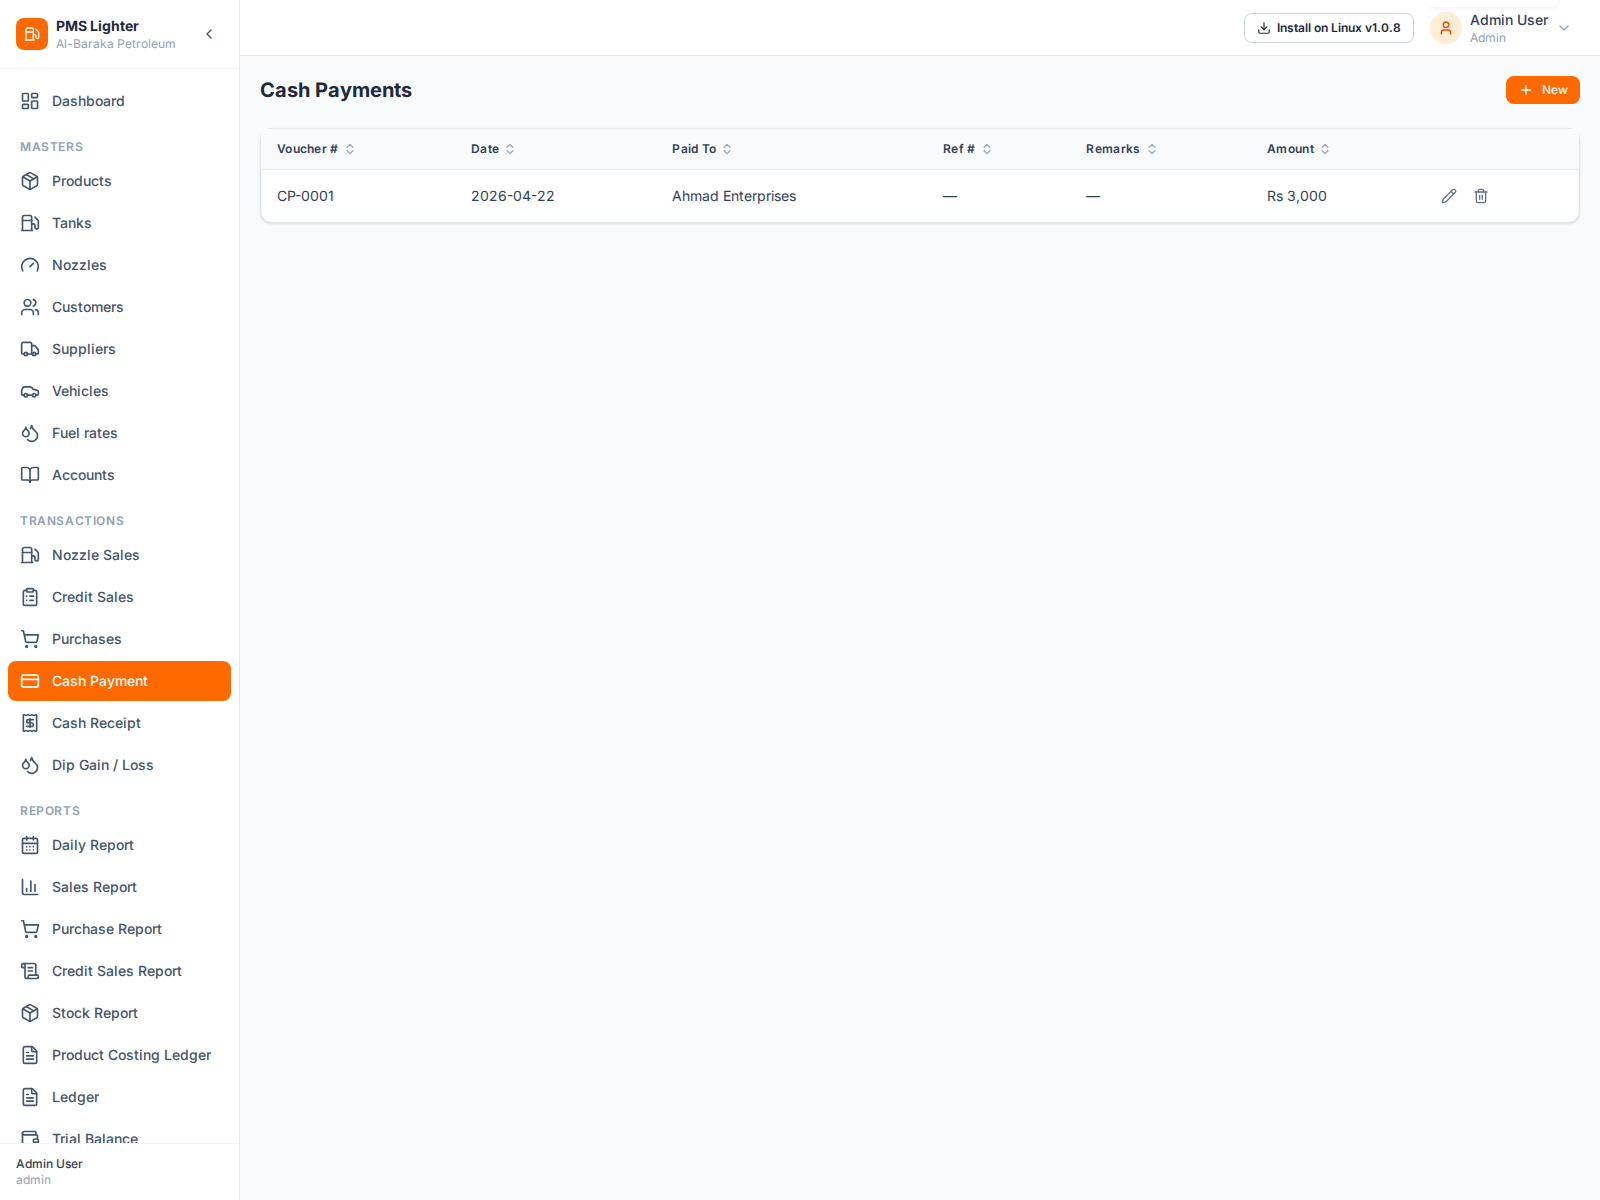Viewport: 1600px width, 1200px height.
Task: Click the Products box icon
Action: [x=30, y=181]
